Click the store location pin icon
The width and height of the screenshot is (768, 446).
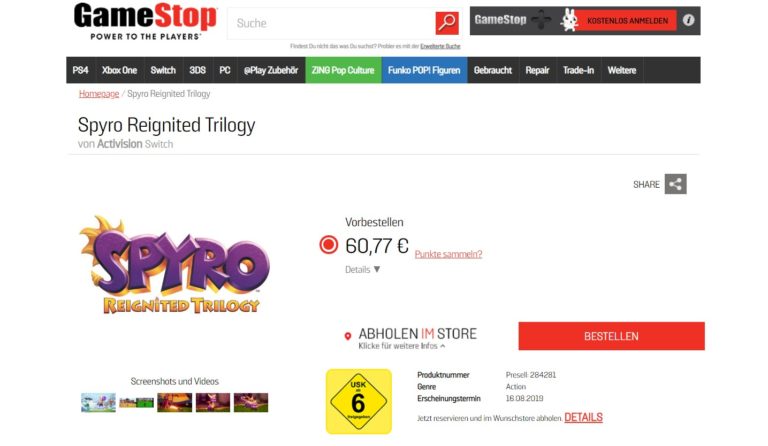348,336
